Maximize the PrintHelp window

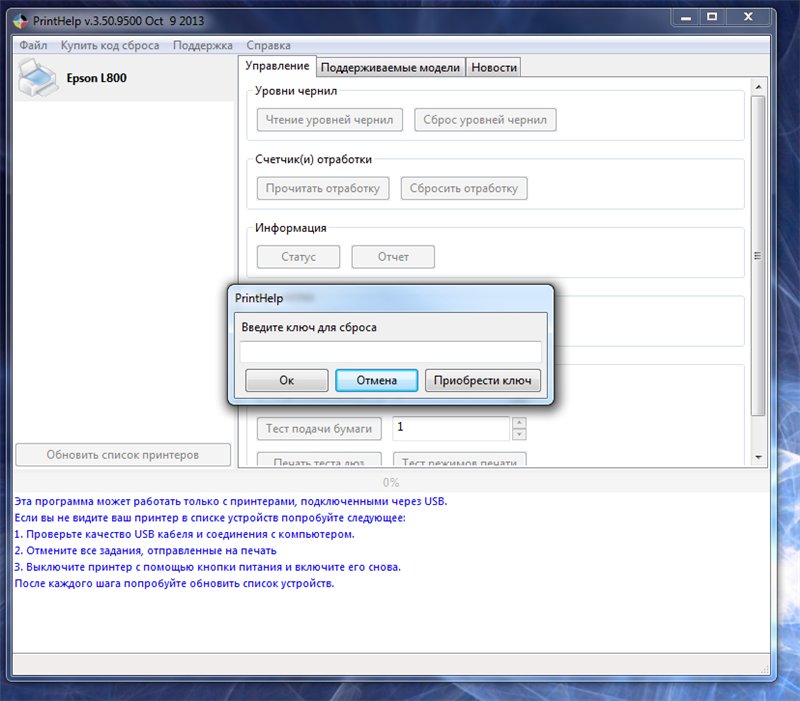point(712,17)
